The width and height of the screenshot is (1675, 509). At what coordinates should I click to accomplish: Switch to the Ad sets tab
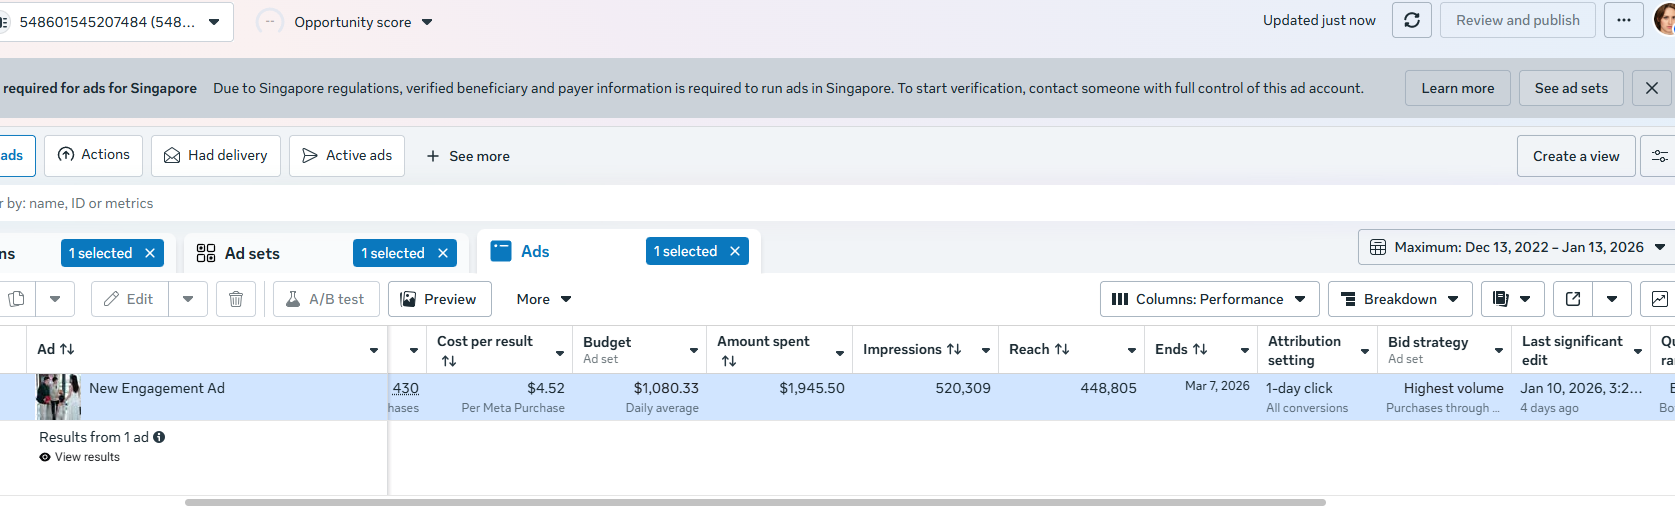[252, 253]
